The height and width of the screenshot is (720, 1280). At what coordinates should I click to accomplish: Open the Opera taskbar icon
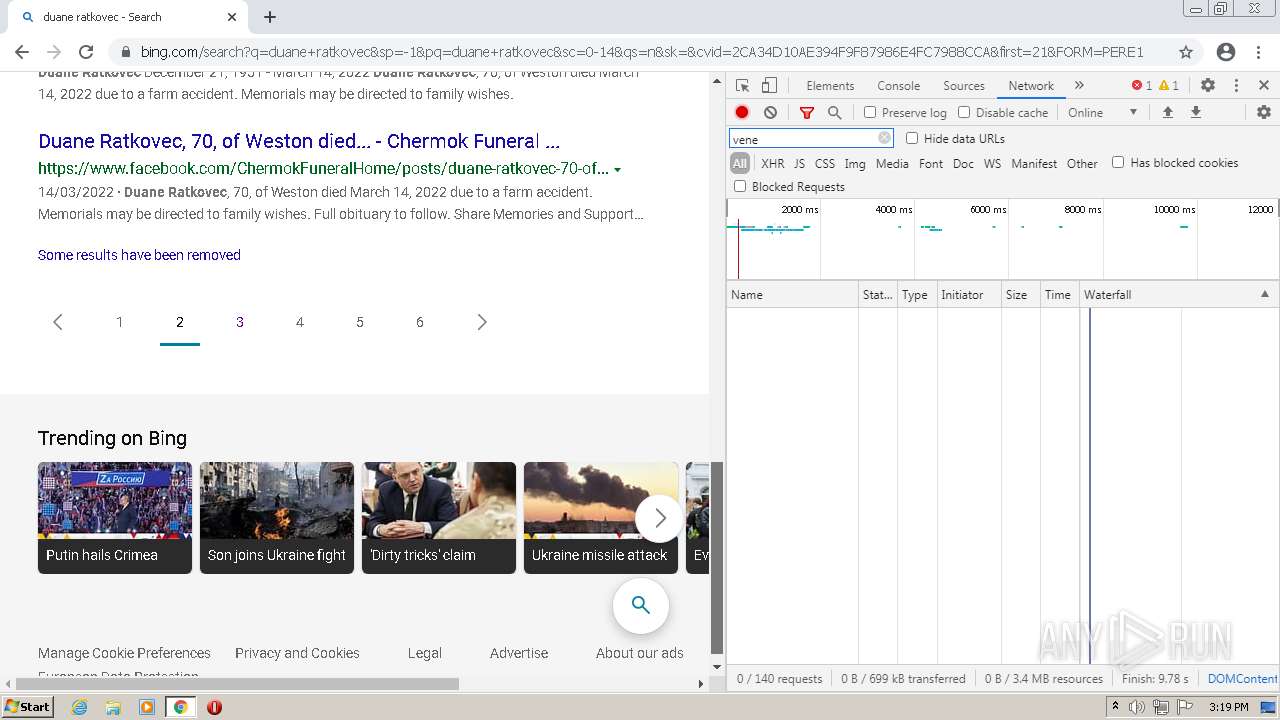[x=214, y=707]
